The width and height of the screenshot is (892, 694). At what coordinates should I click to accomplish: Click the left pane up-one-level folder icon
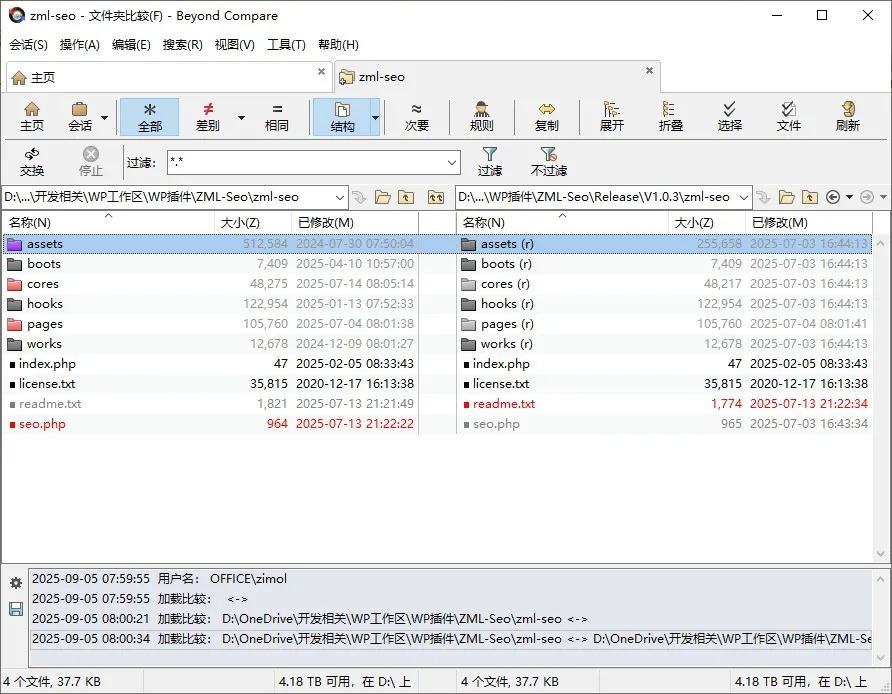406,197
